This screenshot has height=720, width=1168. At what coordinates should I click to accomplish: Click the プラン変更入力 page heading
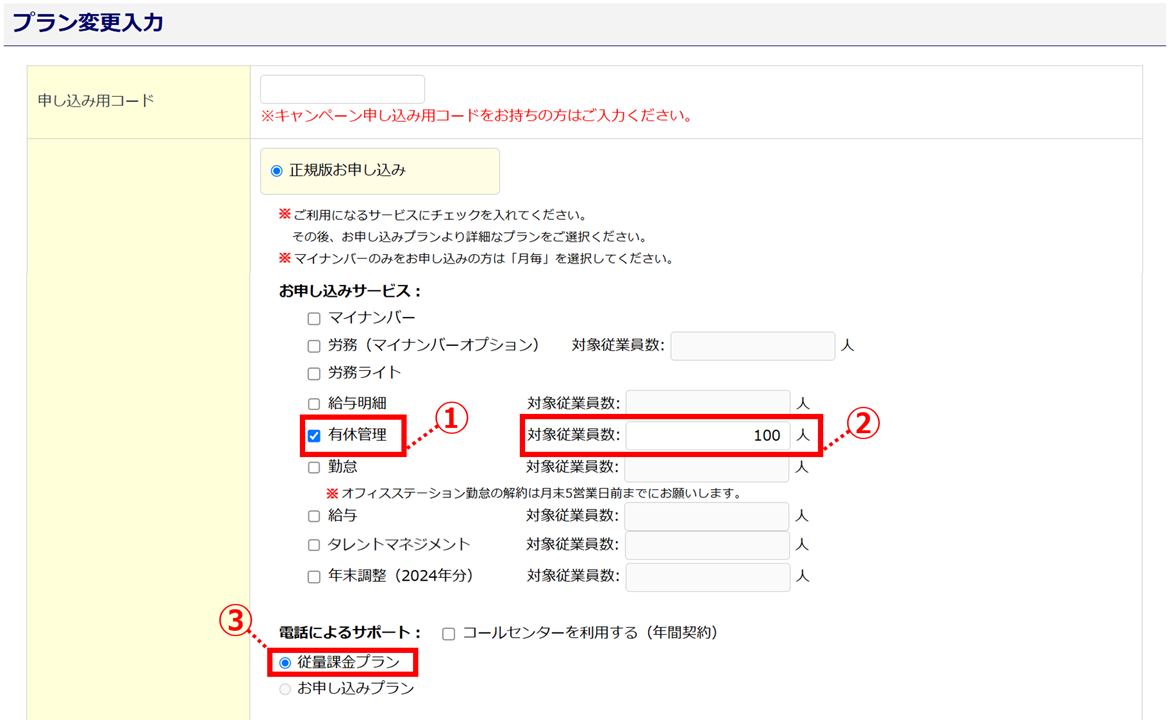tap(88, 22)
